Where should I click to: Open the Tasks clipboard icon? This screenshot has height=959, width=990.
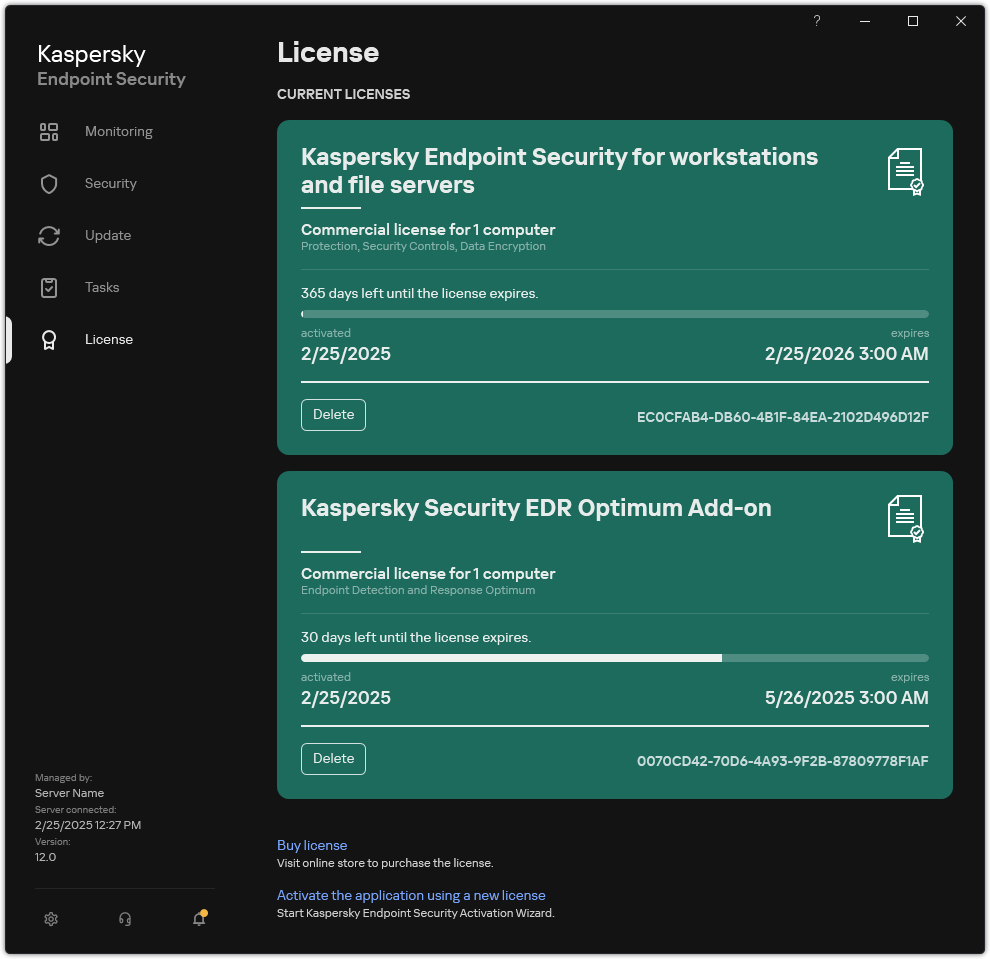(49, 287)
